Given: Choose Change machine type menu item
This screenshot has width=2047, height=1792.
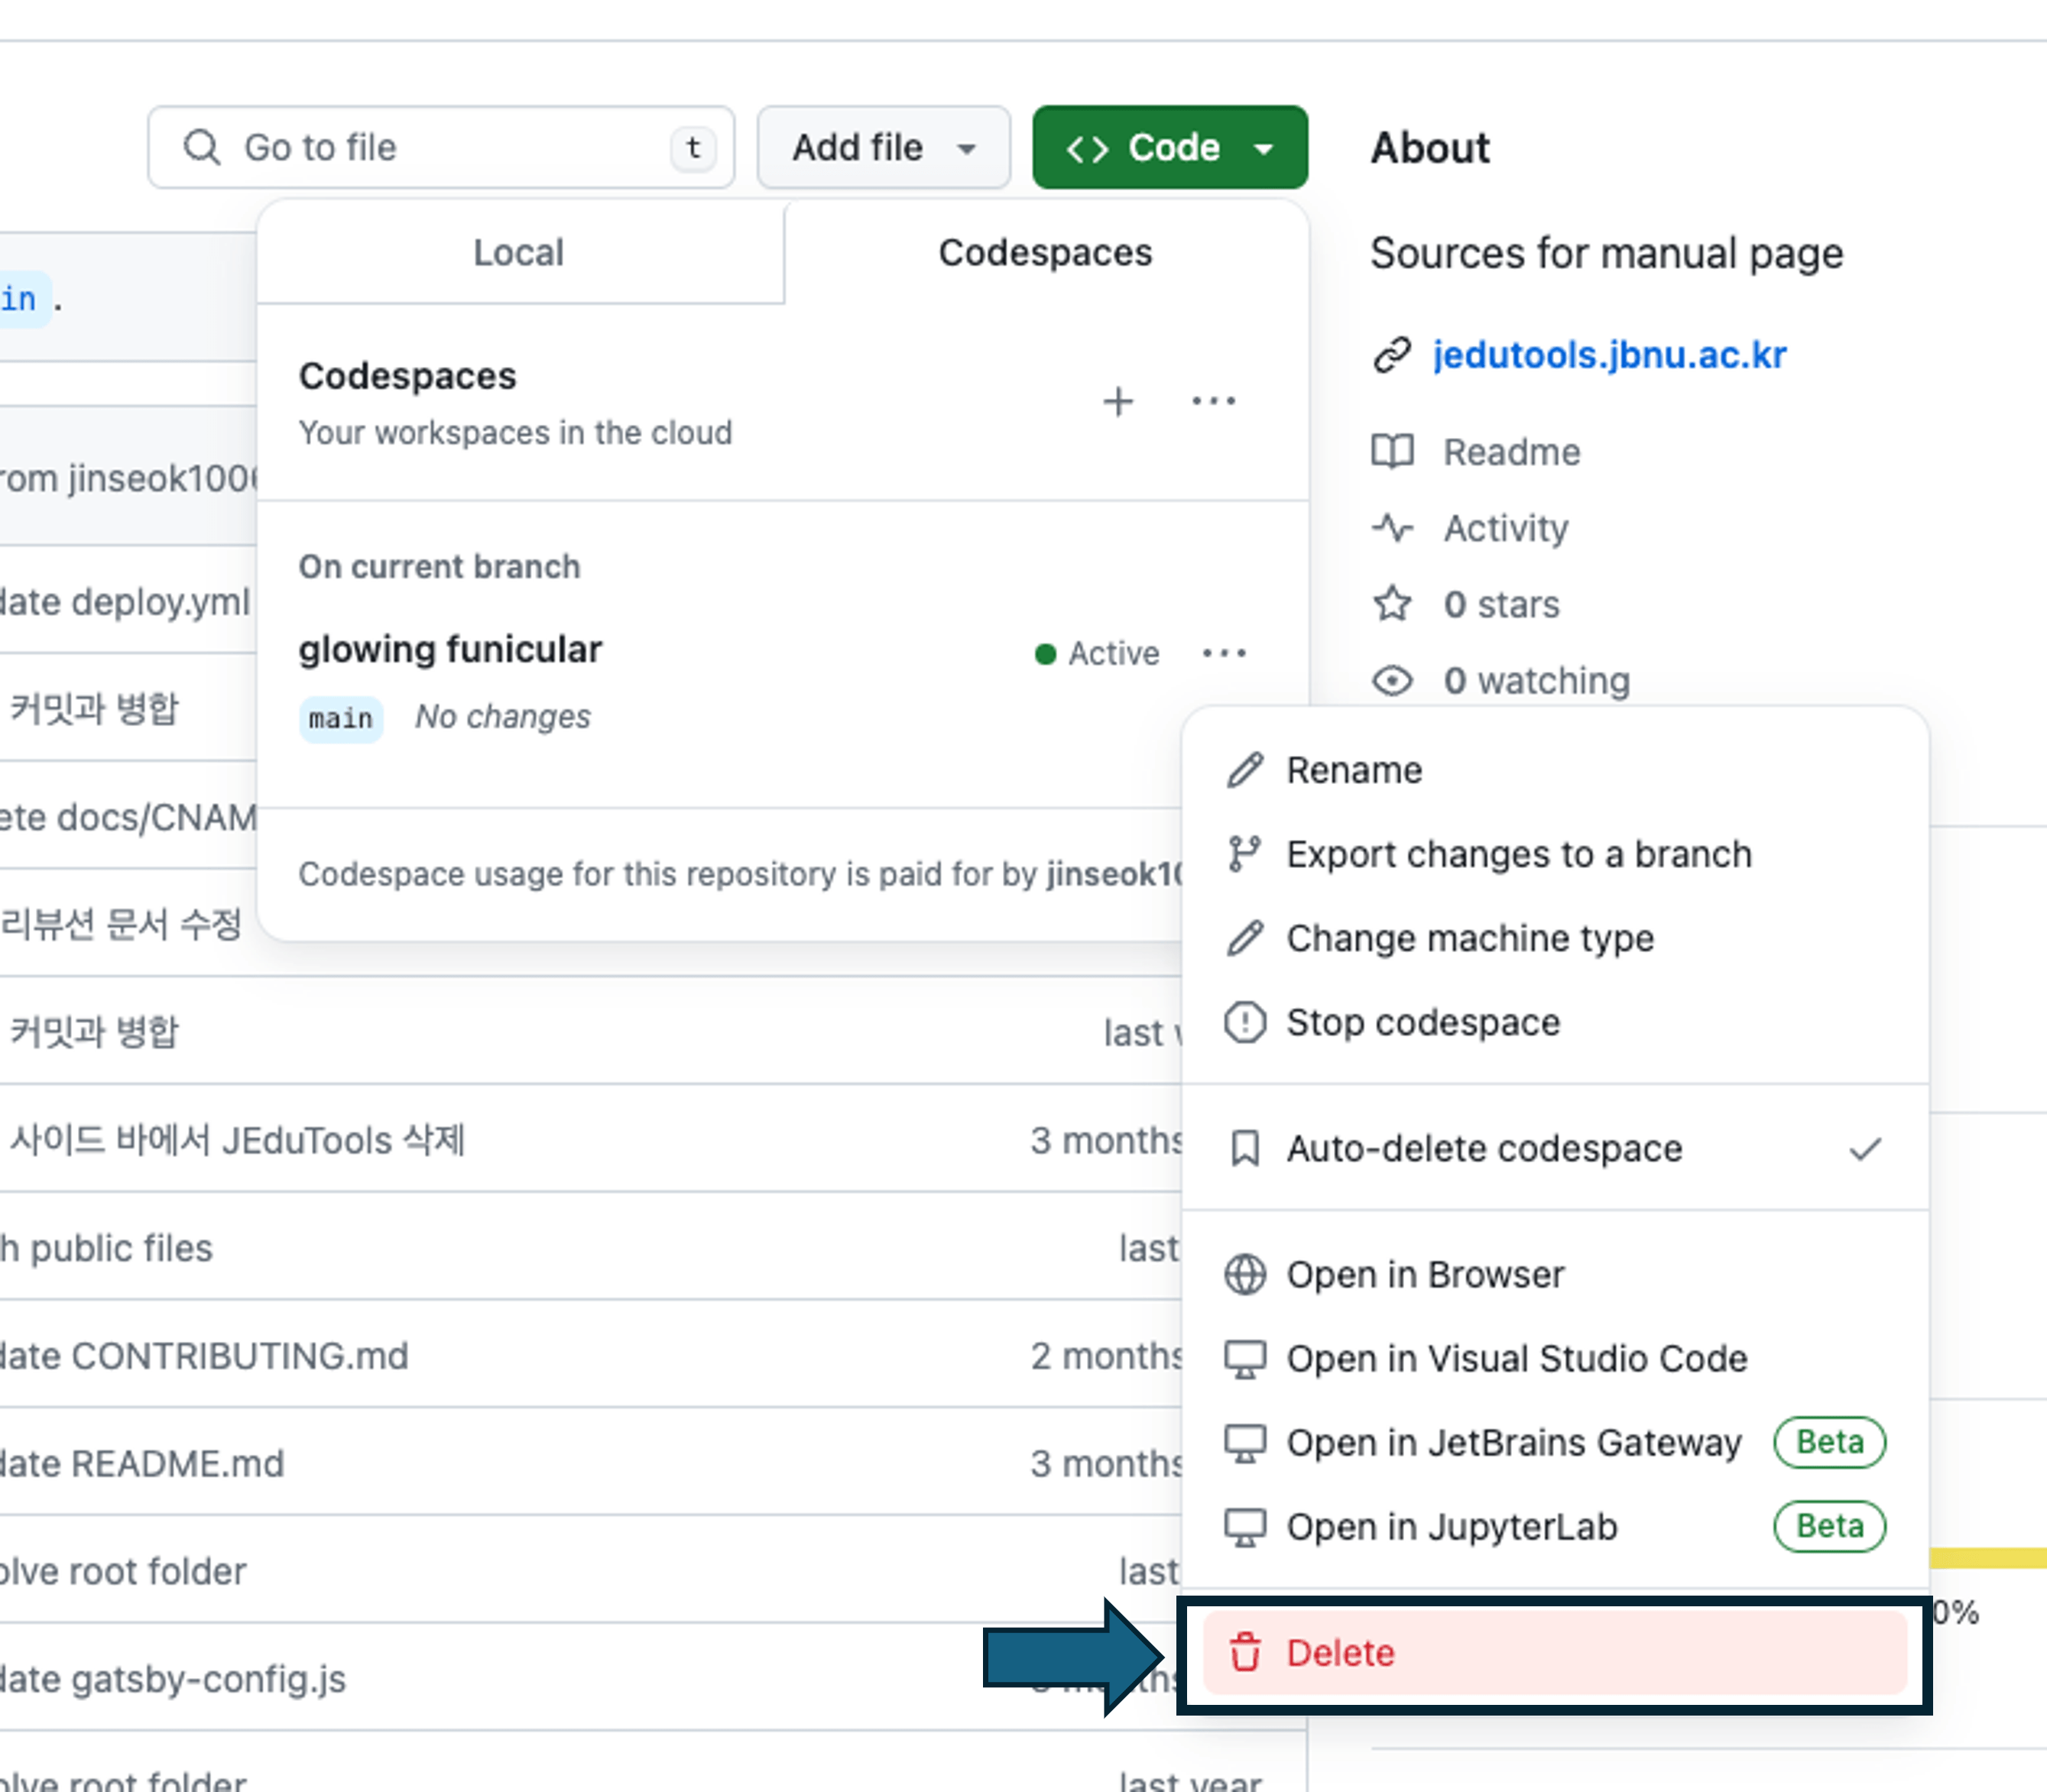Looking at the screenshot, I should (x=1469, y=938).
